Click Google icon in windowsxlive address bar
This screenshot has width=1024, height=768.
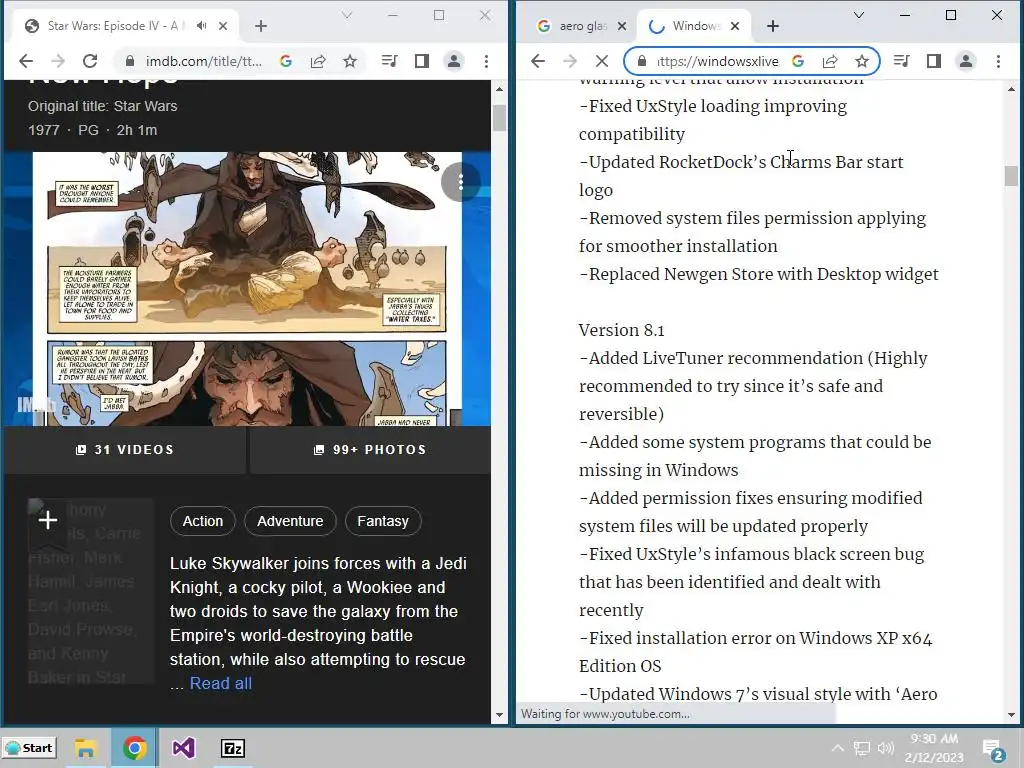797,61
